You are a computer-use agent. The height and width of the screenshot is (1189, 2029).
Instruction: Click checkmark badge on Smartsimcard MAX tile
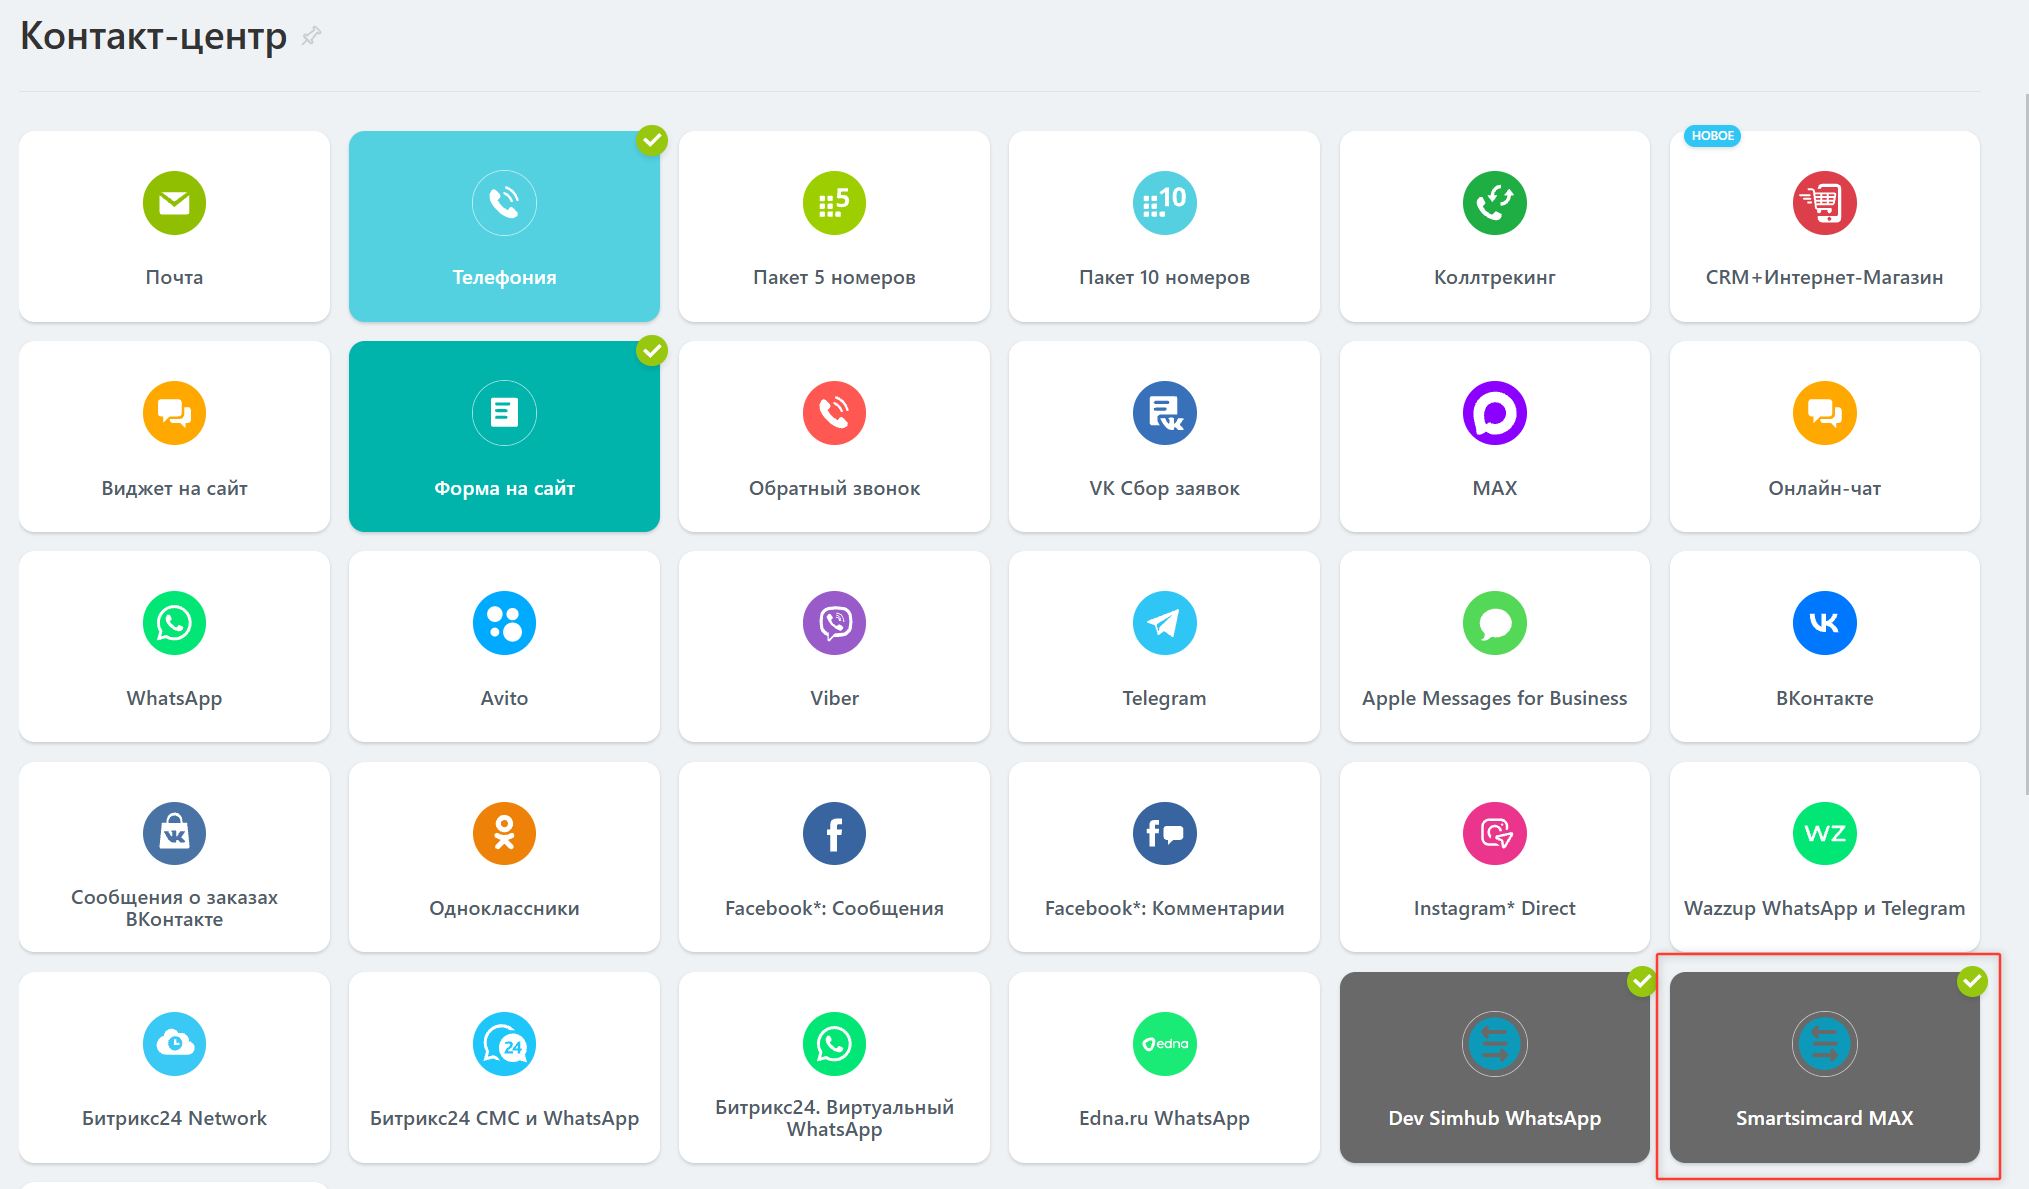1972,982
